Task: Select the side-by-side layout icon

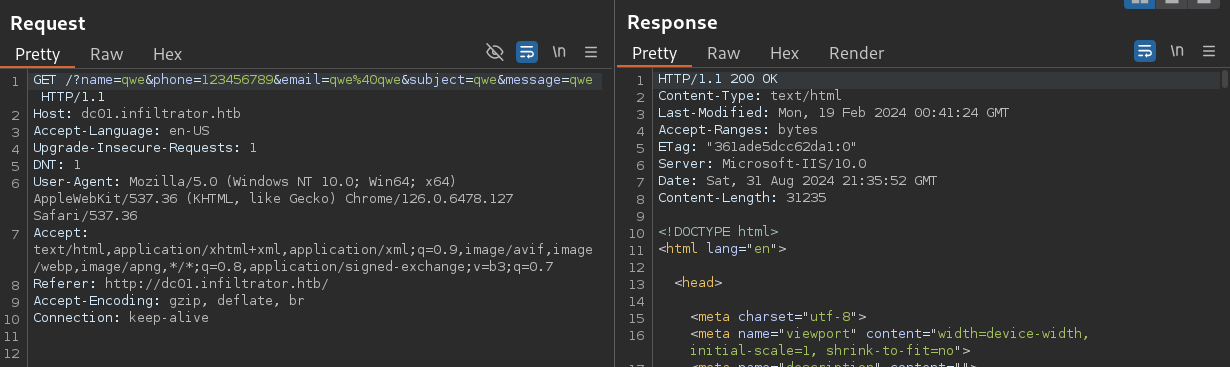Action: (1139, 3)
